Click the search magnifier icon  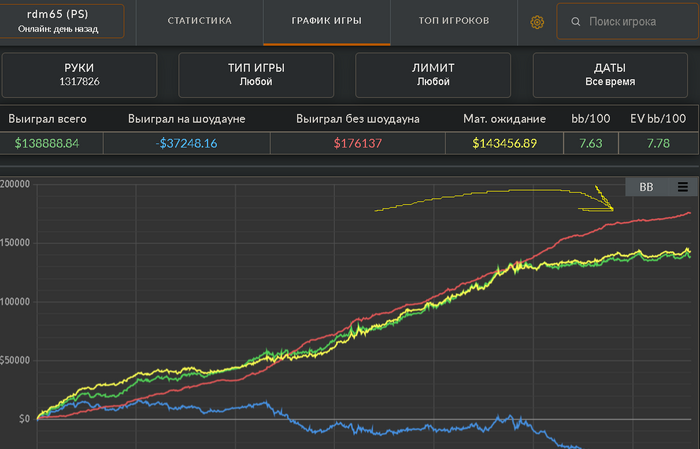(x=576, y=21)
